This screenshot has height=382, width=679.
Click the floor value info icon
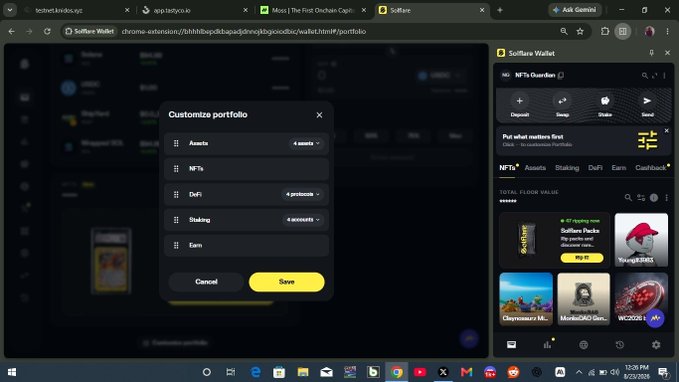pos(654,197)
